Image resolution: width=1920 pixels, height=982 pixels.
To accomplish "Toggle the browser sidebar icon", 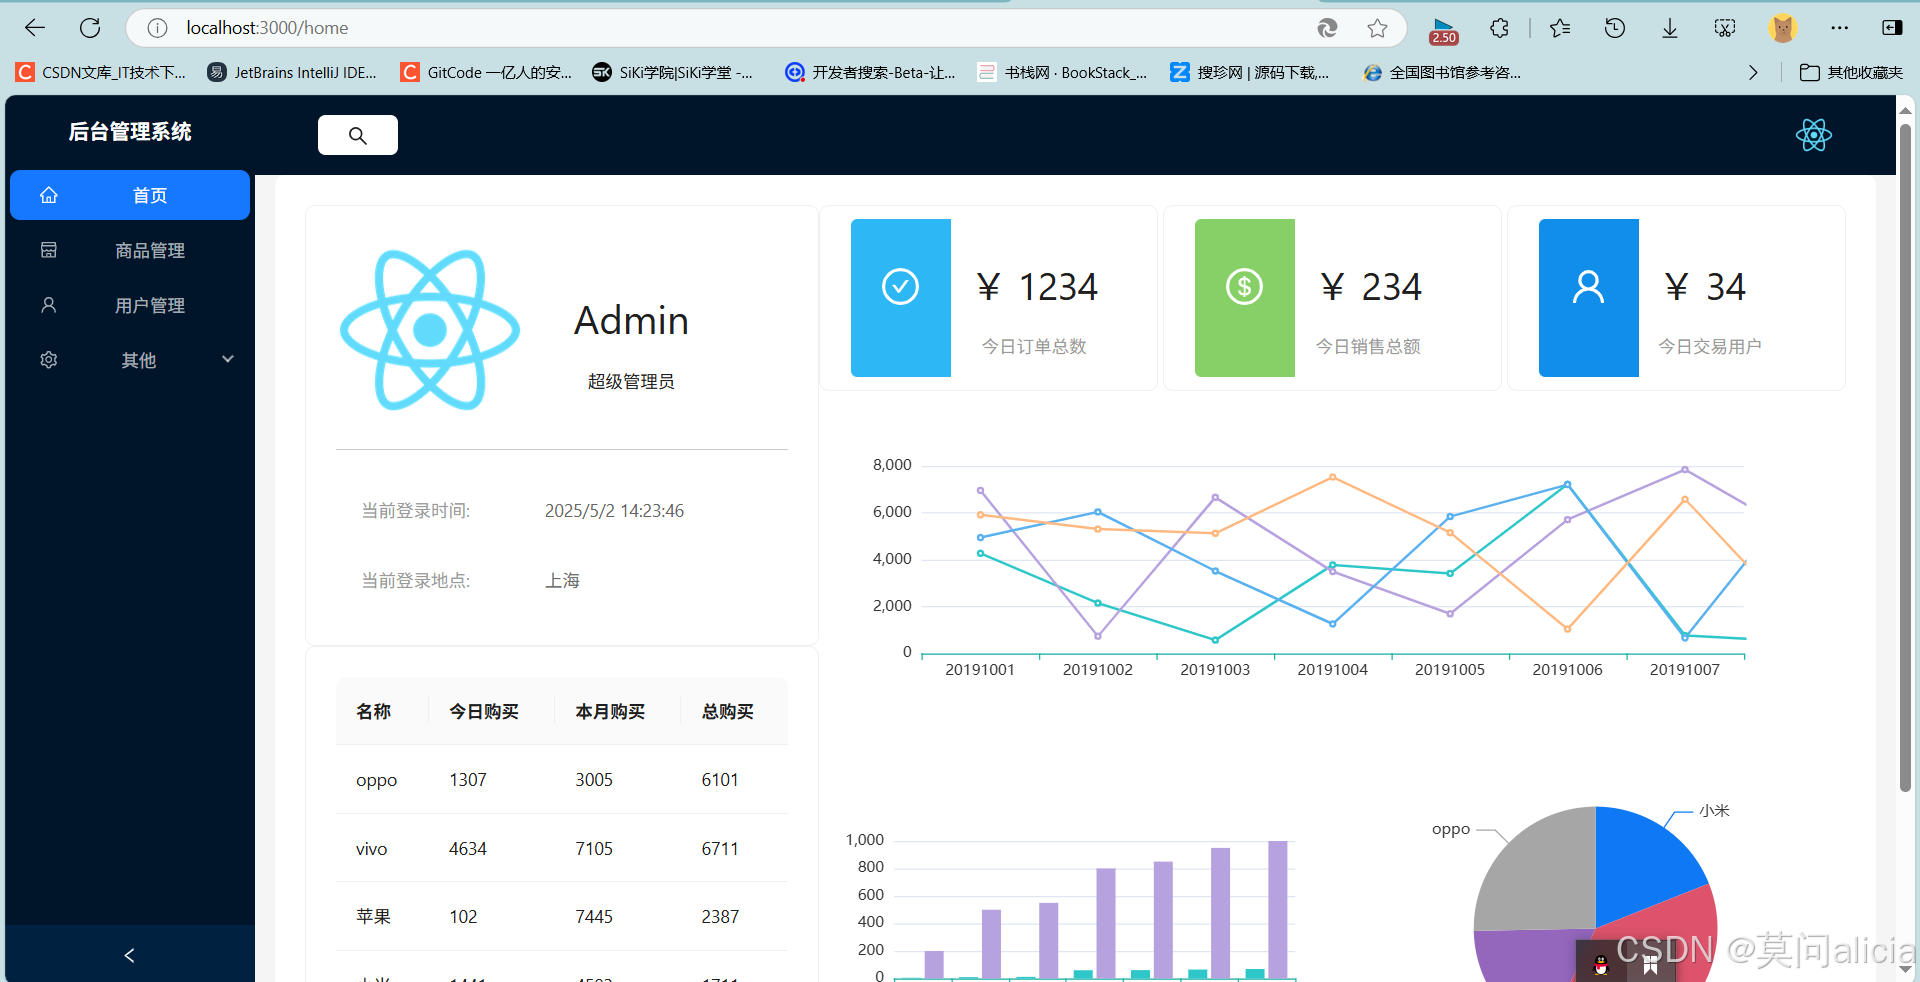I will (x=1892, y=28).
